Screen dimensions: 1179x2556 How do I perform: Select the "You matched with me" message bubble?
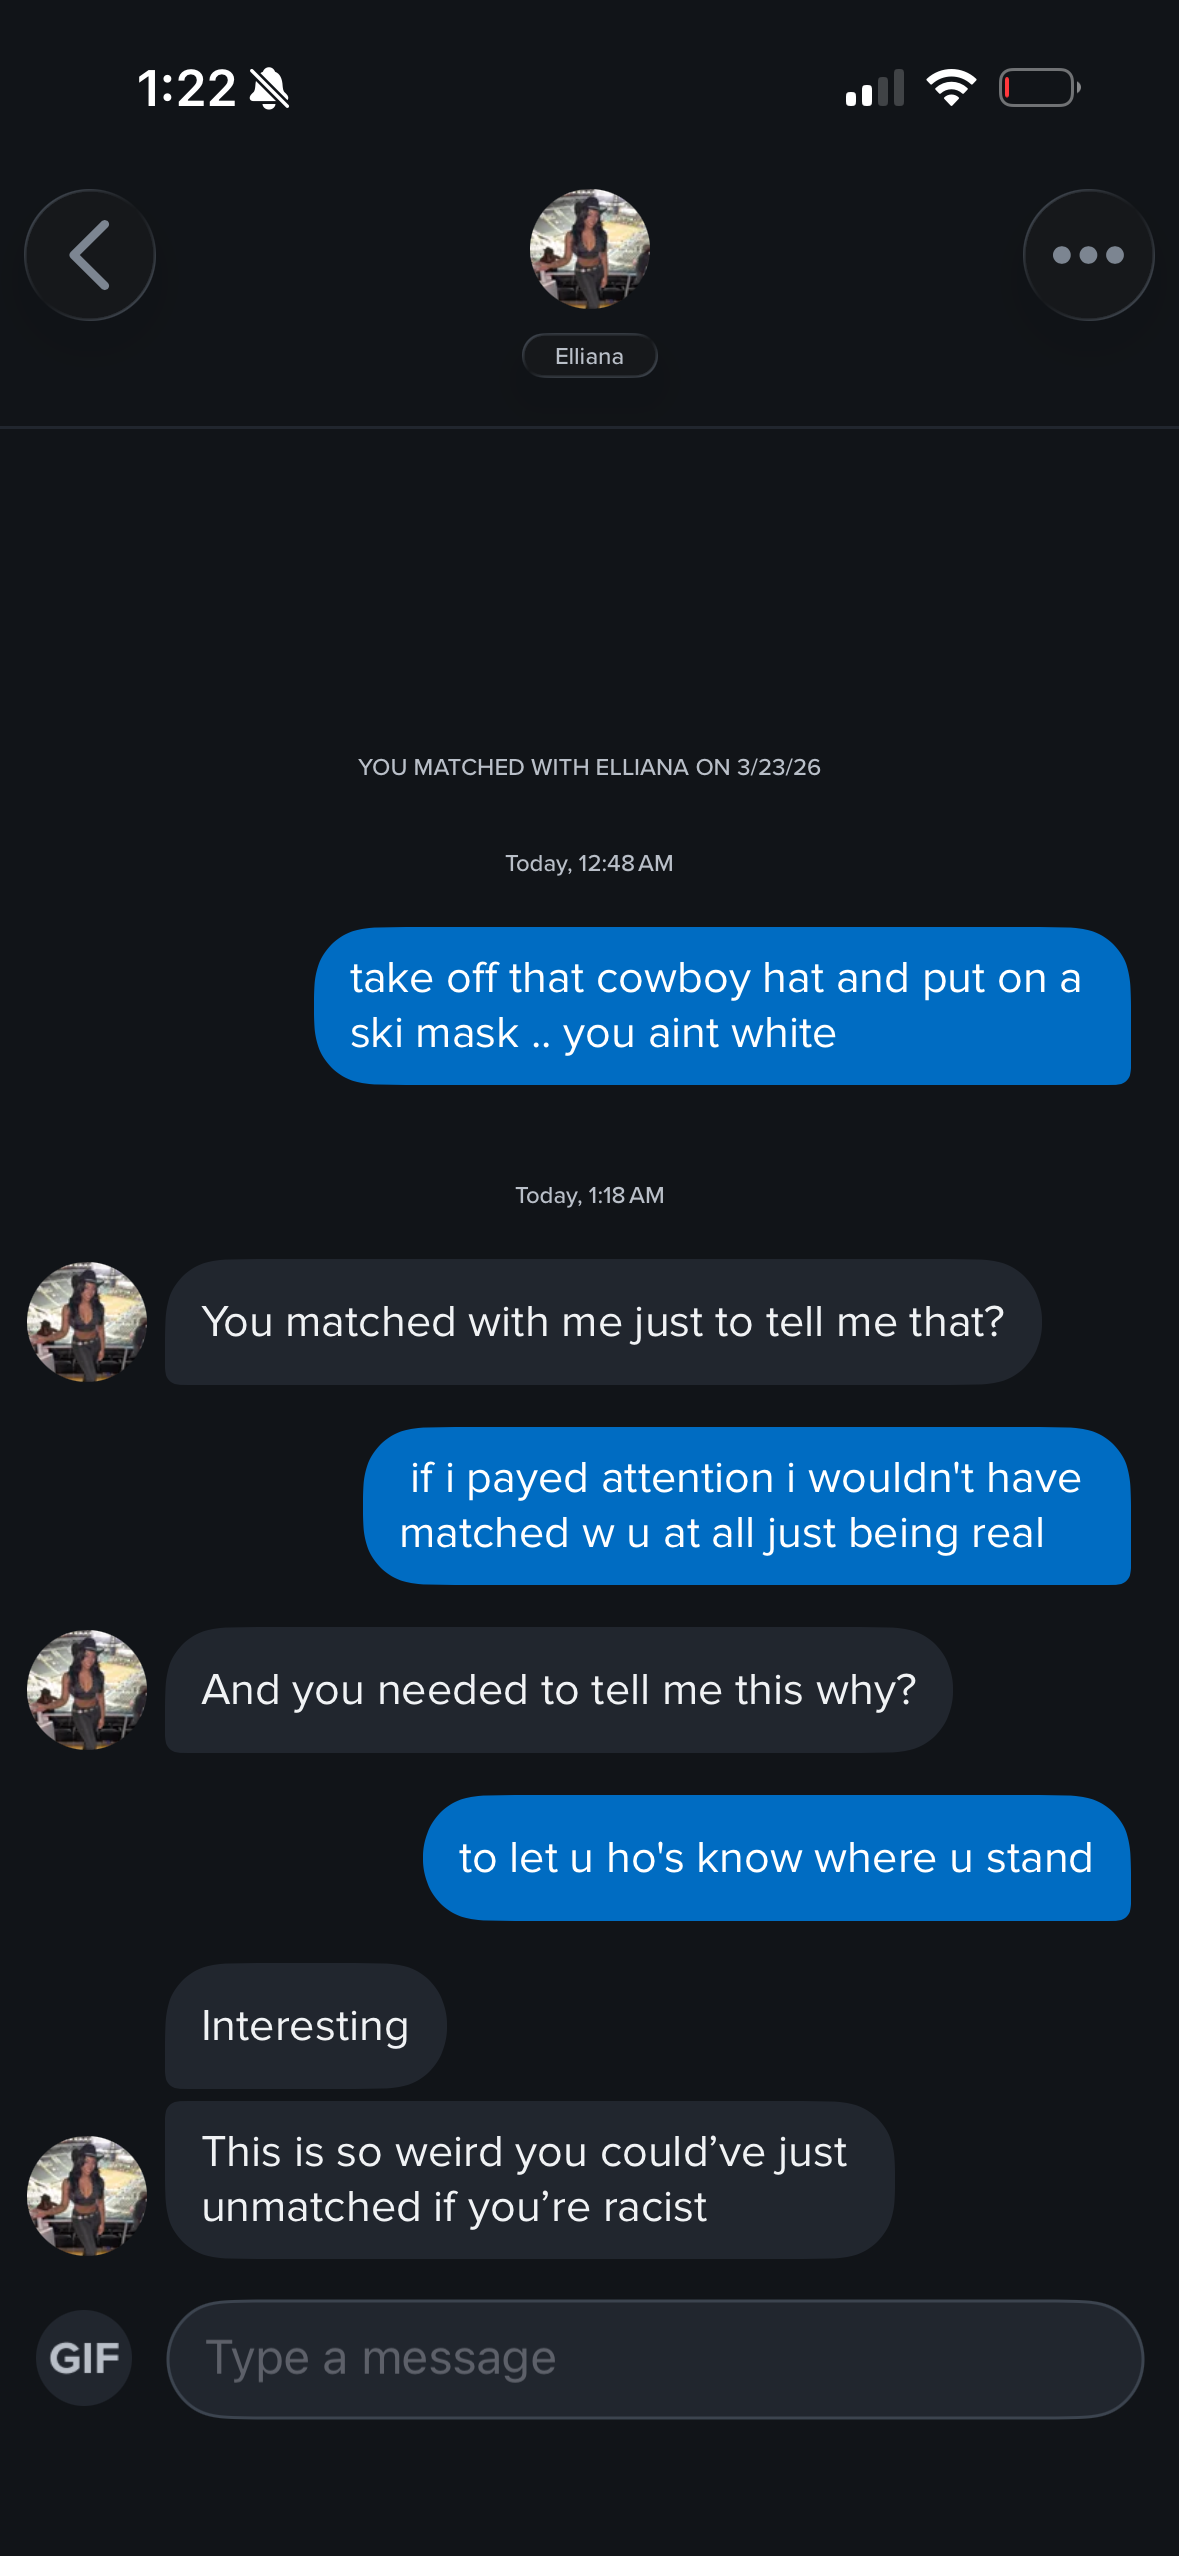pos(602,1322)
